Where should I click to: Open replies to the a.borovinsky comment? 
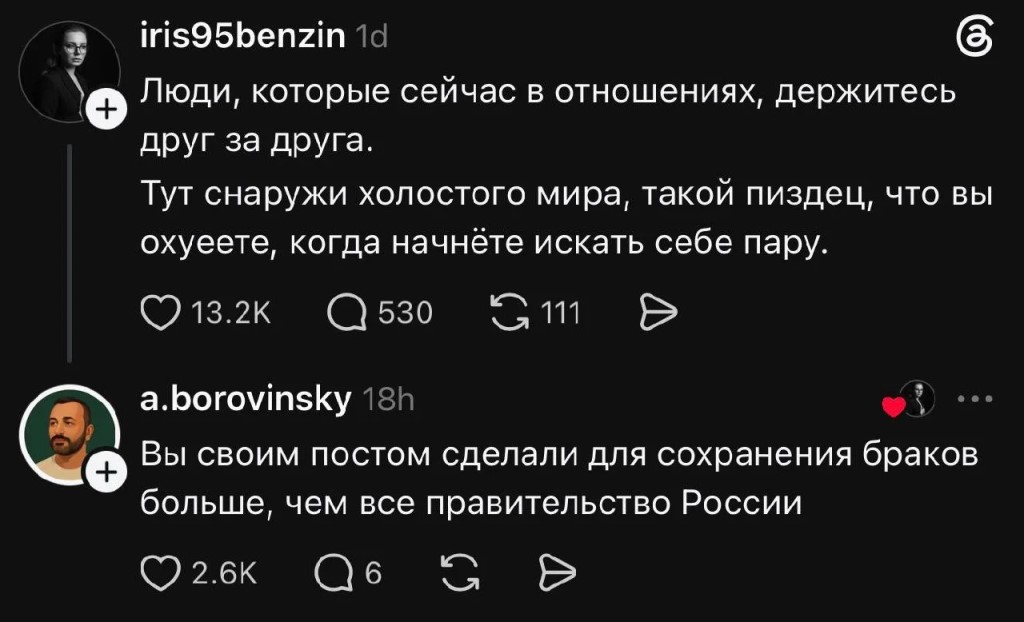(x=334, y=573)
